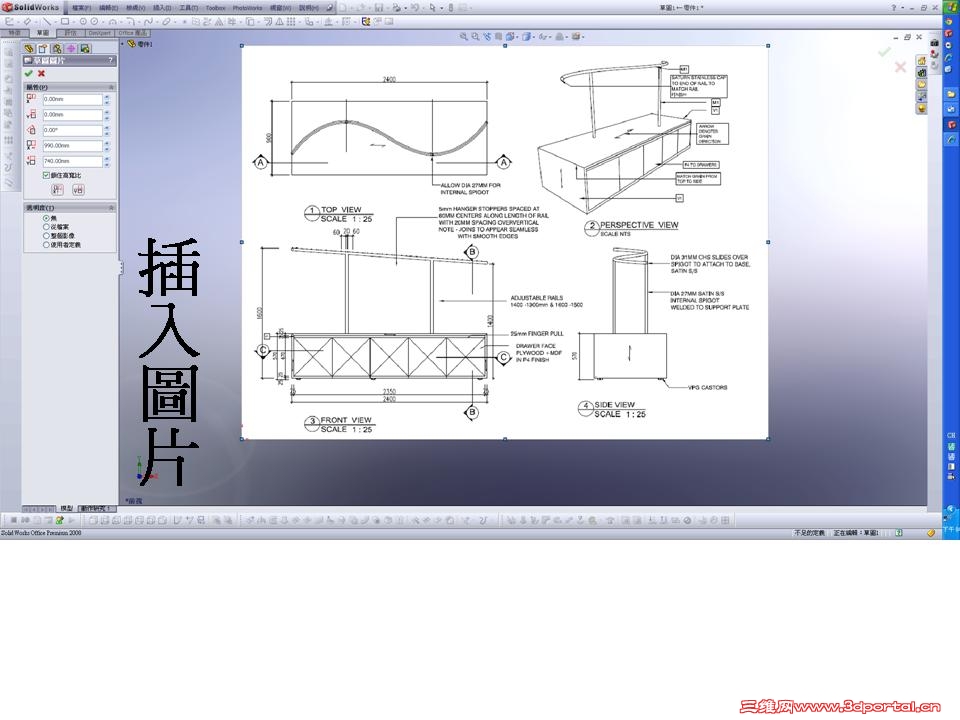Open dropdown arrow next to Rectangle tool
The width and height of the screenshot is (960, 720).
click(x=73, y=21)
